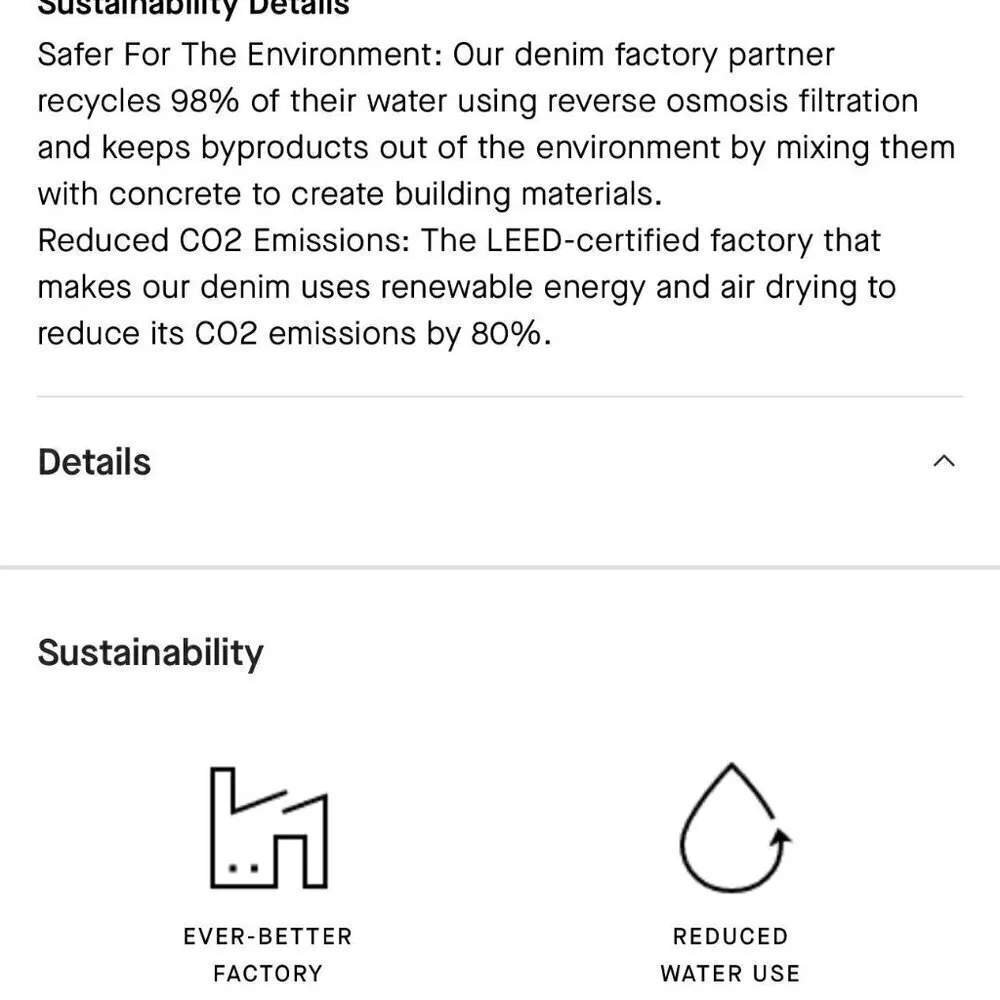The width and height of the screenshot is (1000, 1000).
Task: Click the Sustainability Details heading at top
Action: [x=193, y=8]
